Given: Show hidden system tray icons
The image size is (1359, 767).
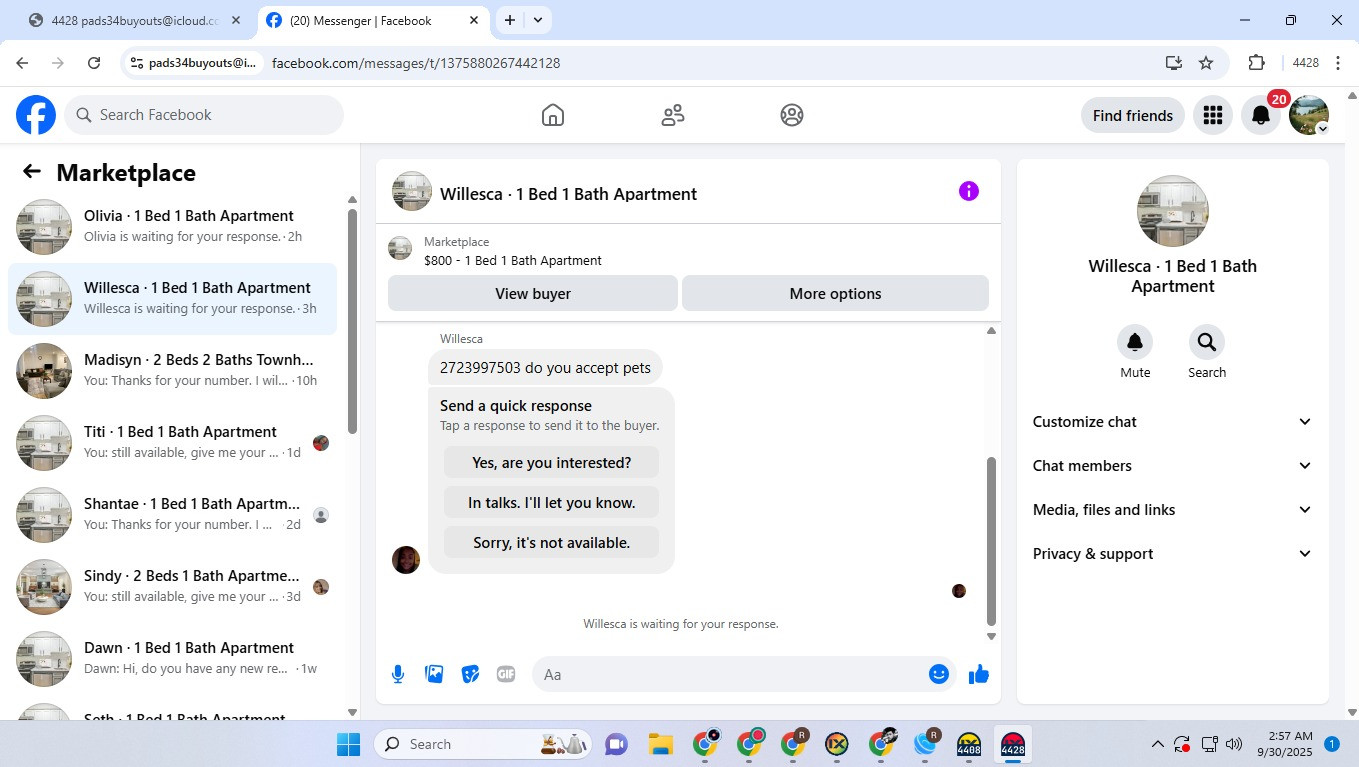Looking at the screenshot, I should coord(1158,744).
